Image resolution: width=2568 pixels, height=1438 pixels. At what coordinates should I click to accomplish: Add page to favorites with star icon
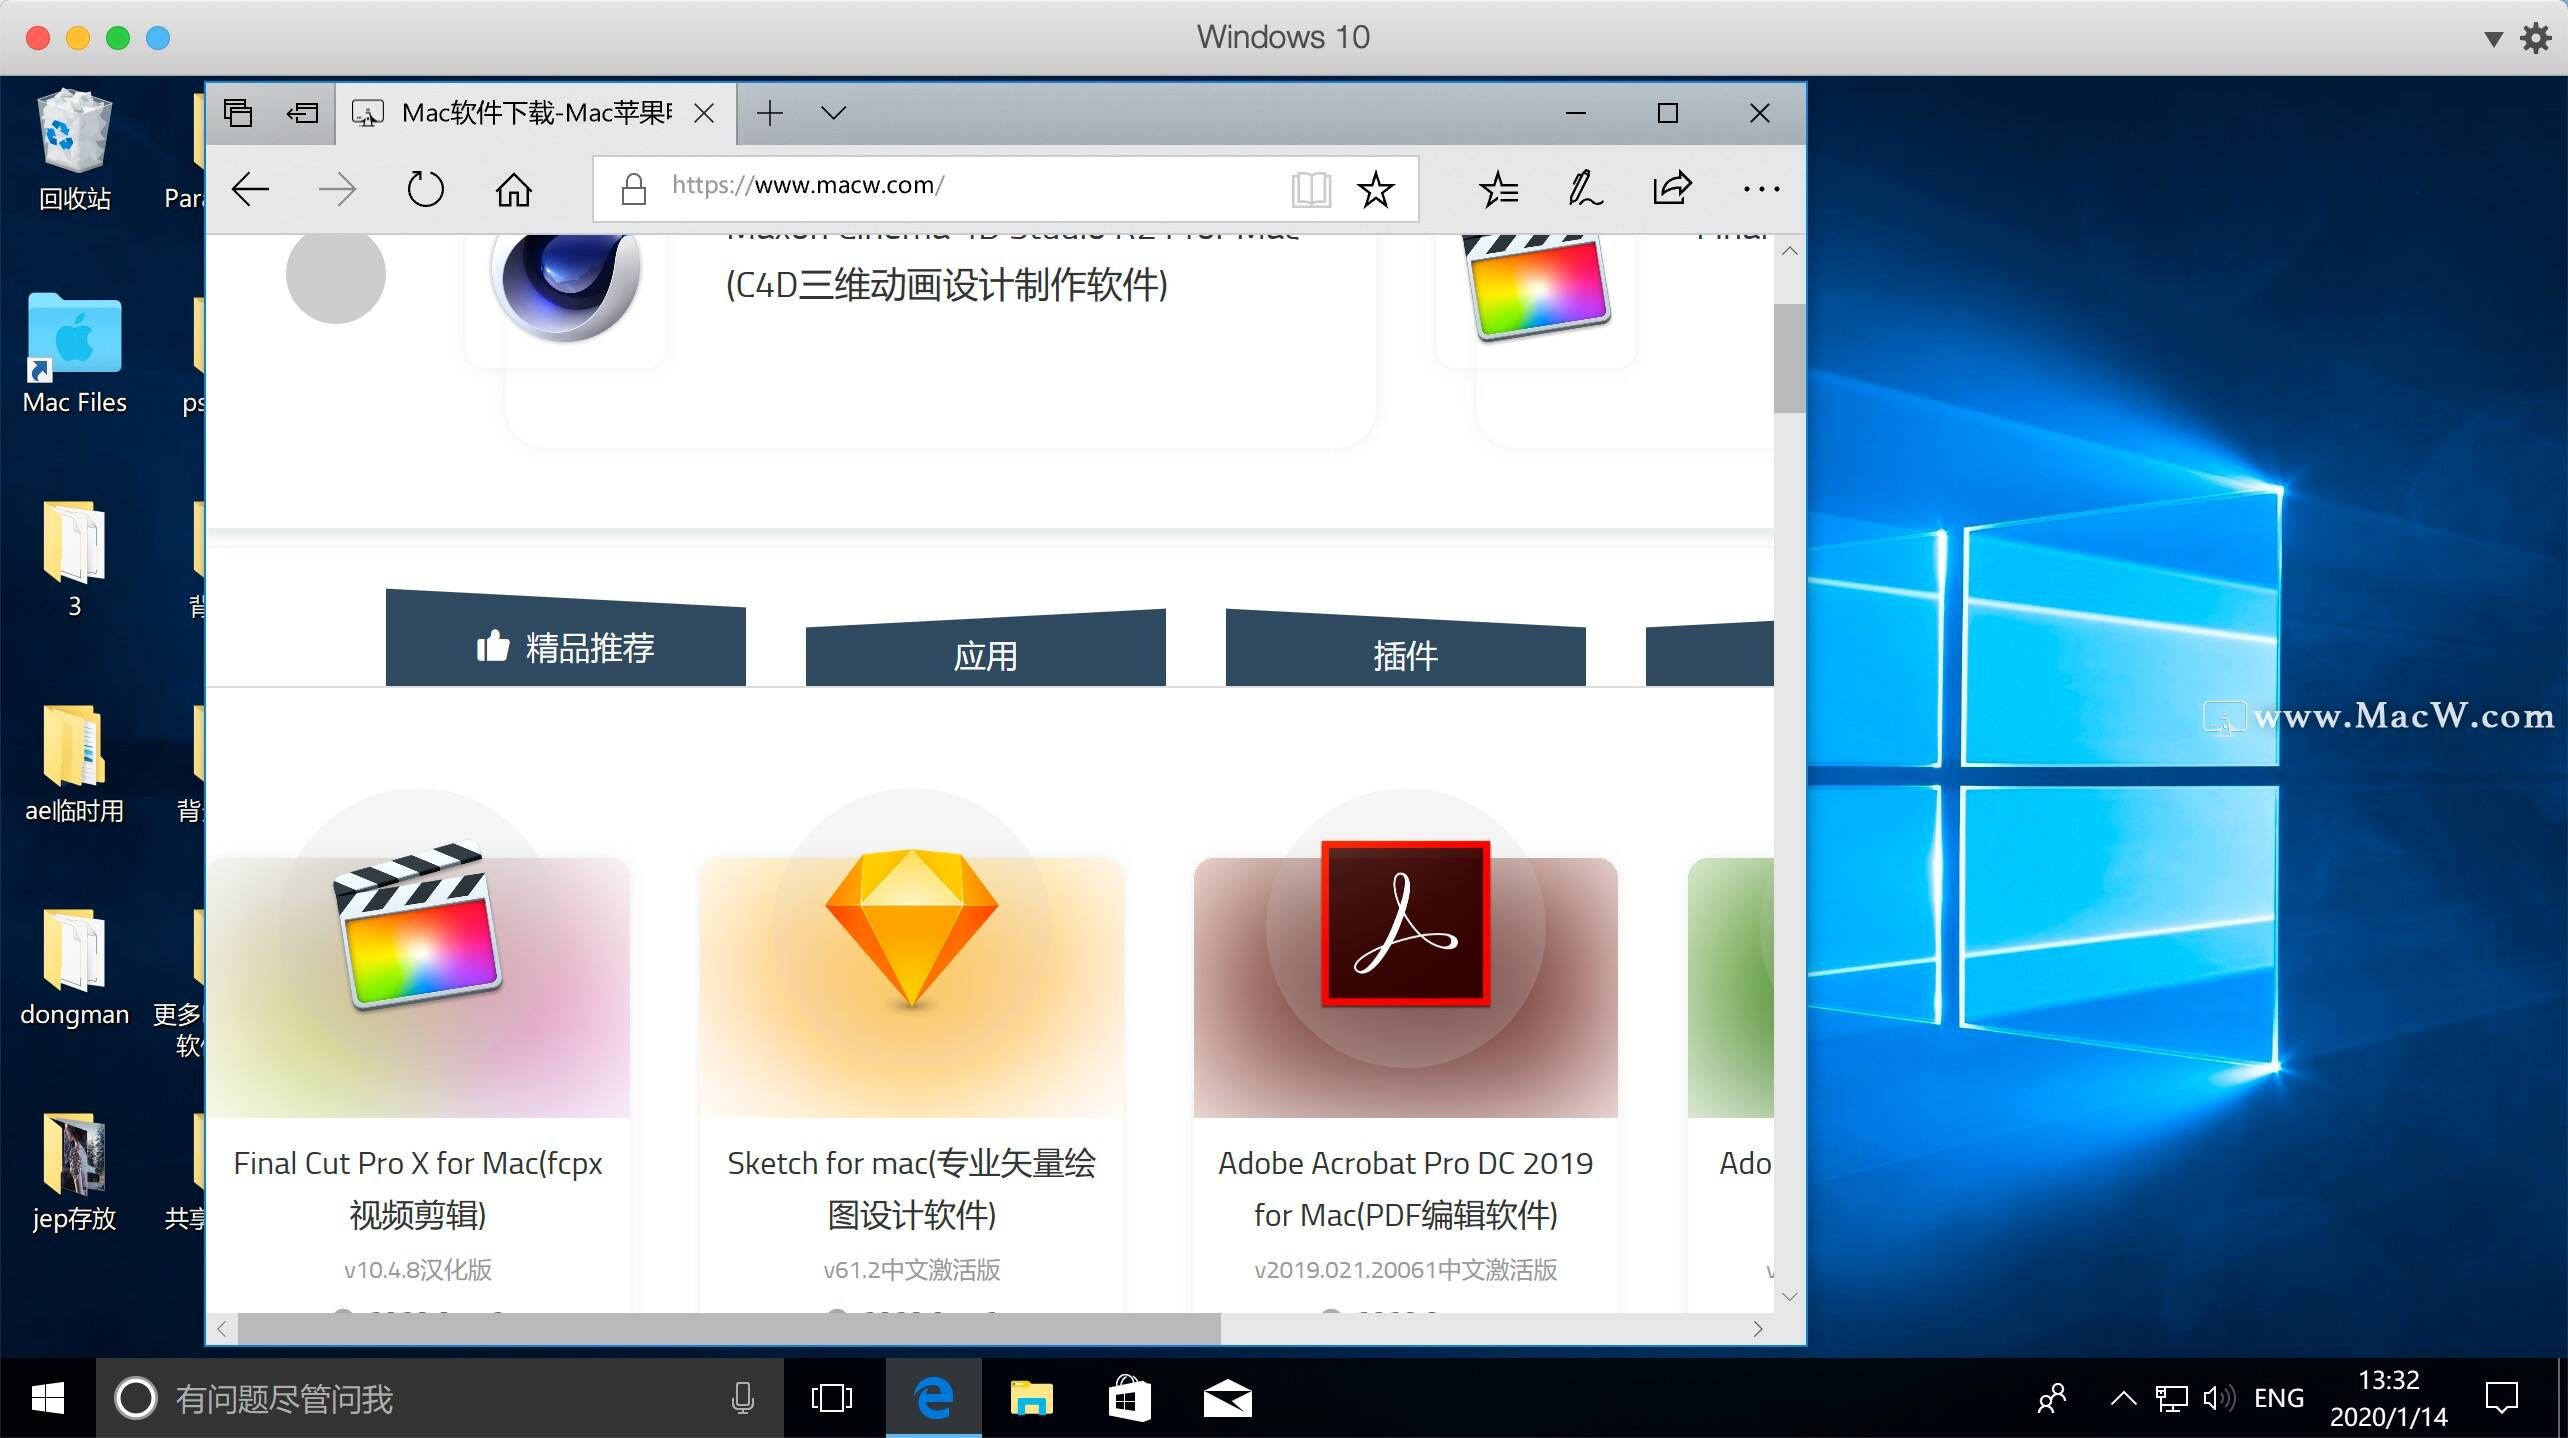point(1376,189)
